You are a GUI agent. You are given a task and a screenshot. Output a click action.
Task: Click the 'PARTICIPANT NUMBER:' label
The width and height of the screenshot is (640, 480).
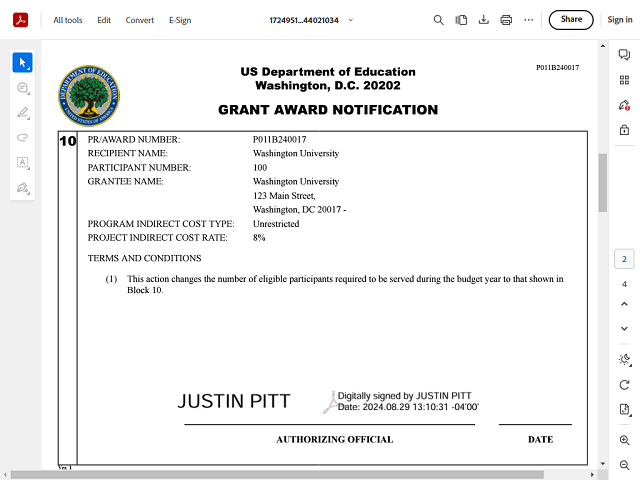139,167
